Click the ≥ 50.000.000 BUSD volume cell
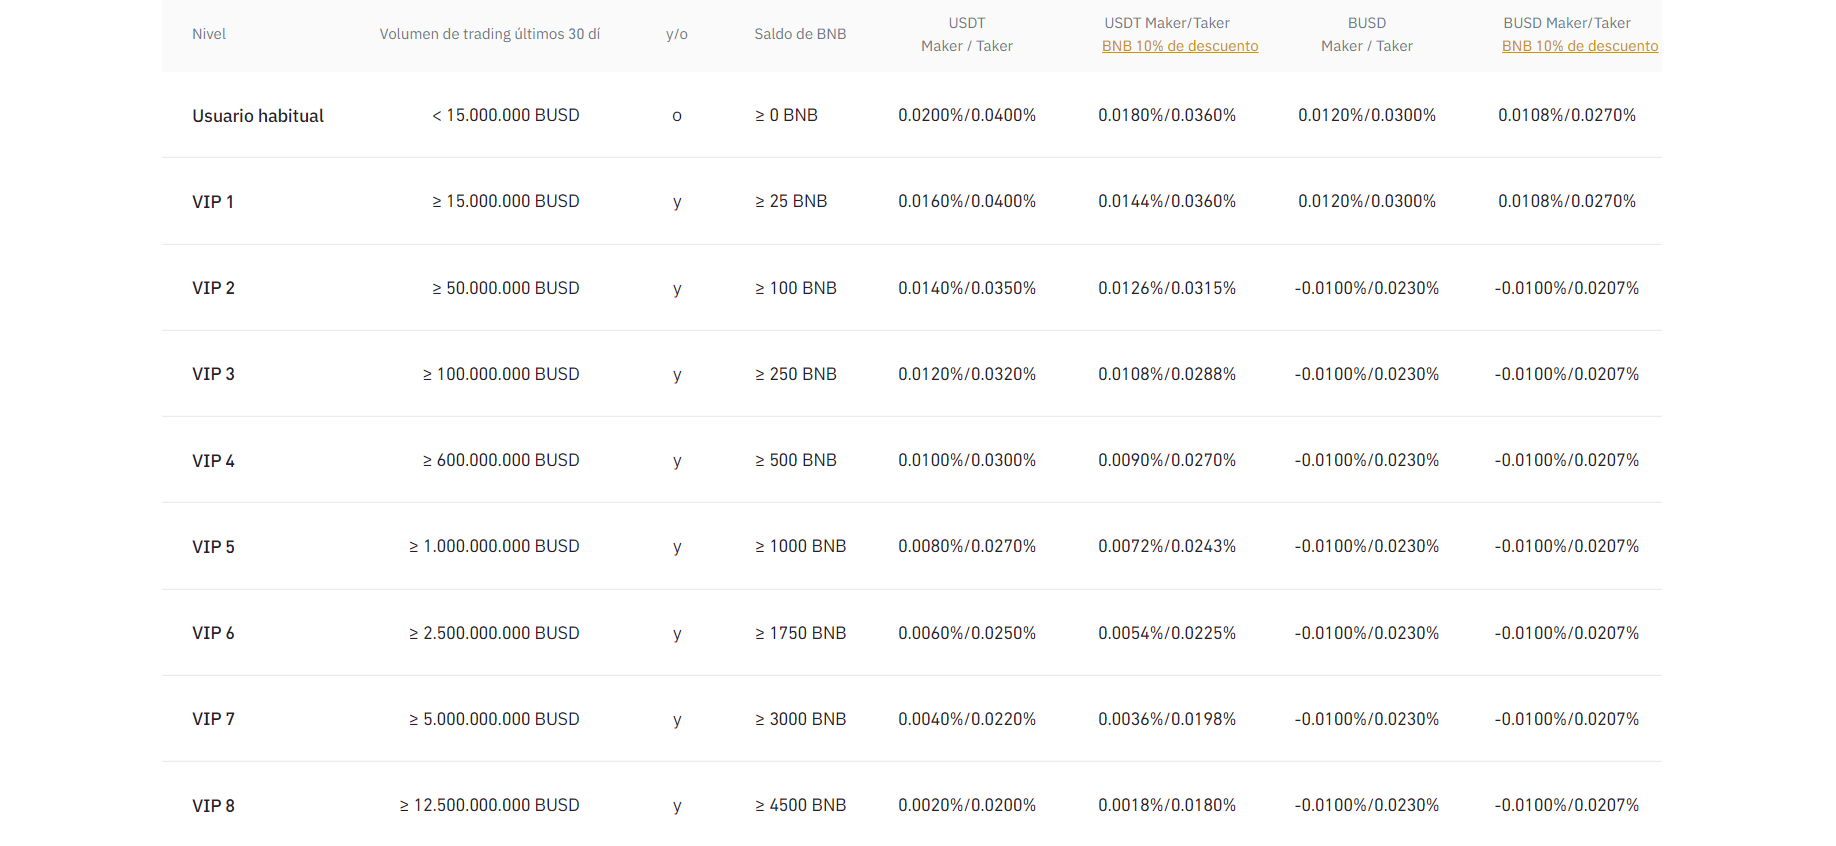 pos(506,288)
